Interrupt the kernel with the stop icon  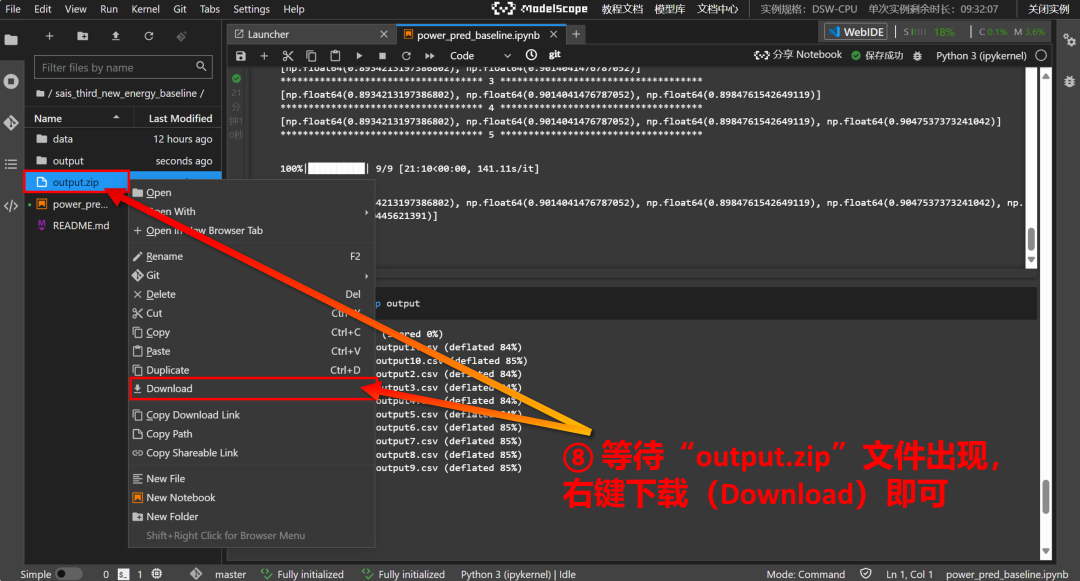click(x=382, y=56)
